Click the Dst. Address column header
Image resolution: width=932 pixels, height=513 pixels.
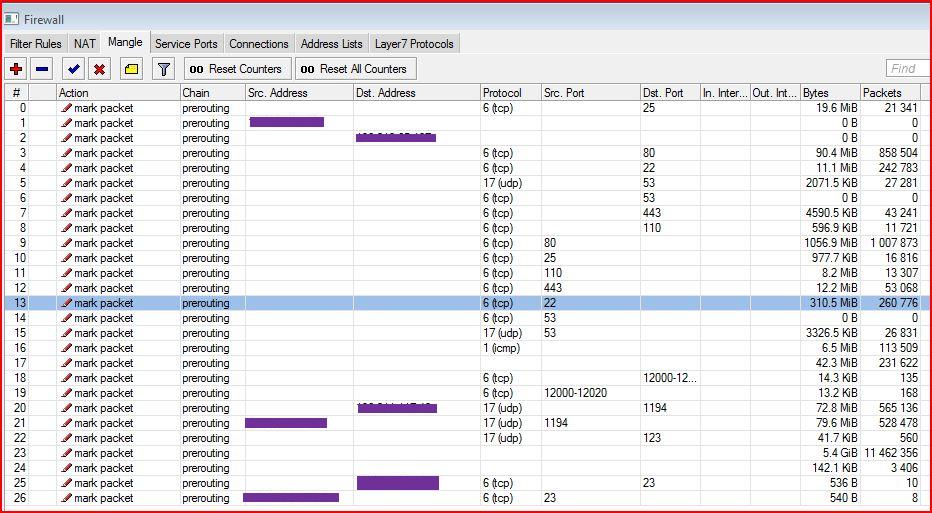click(415, 93)
